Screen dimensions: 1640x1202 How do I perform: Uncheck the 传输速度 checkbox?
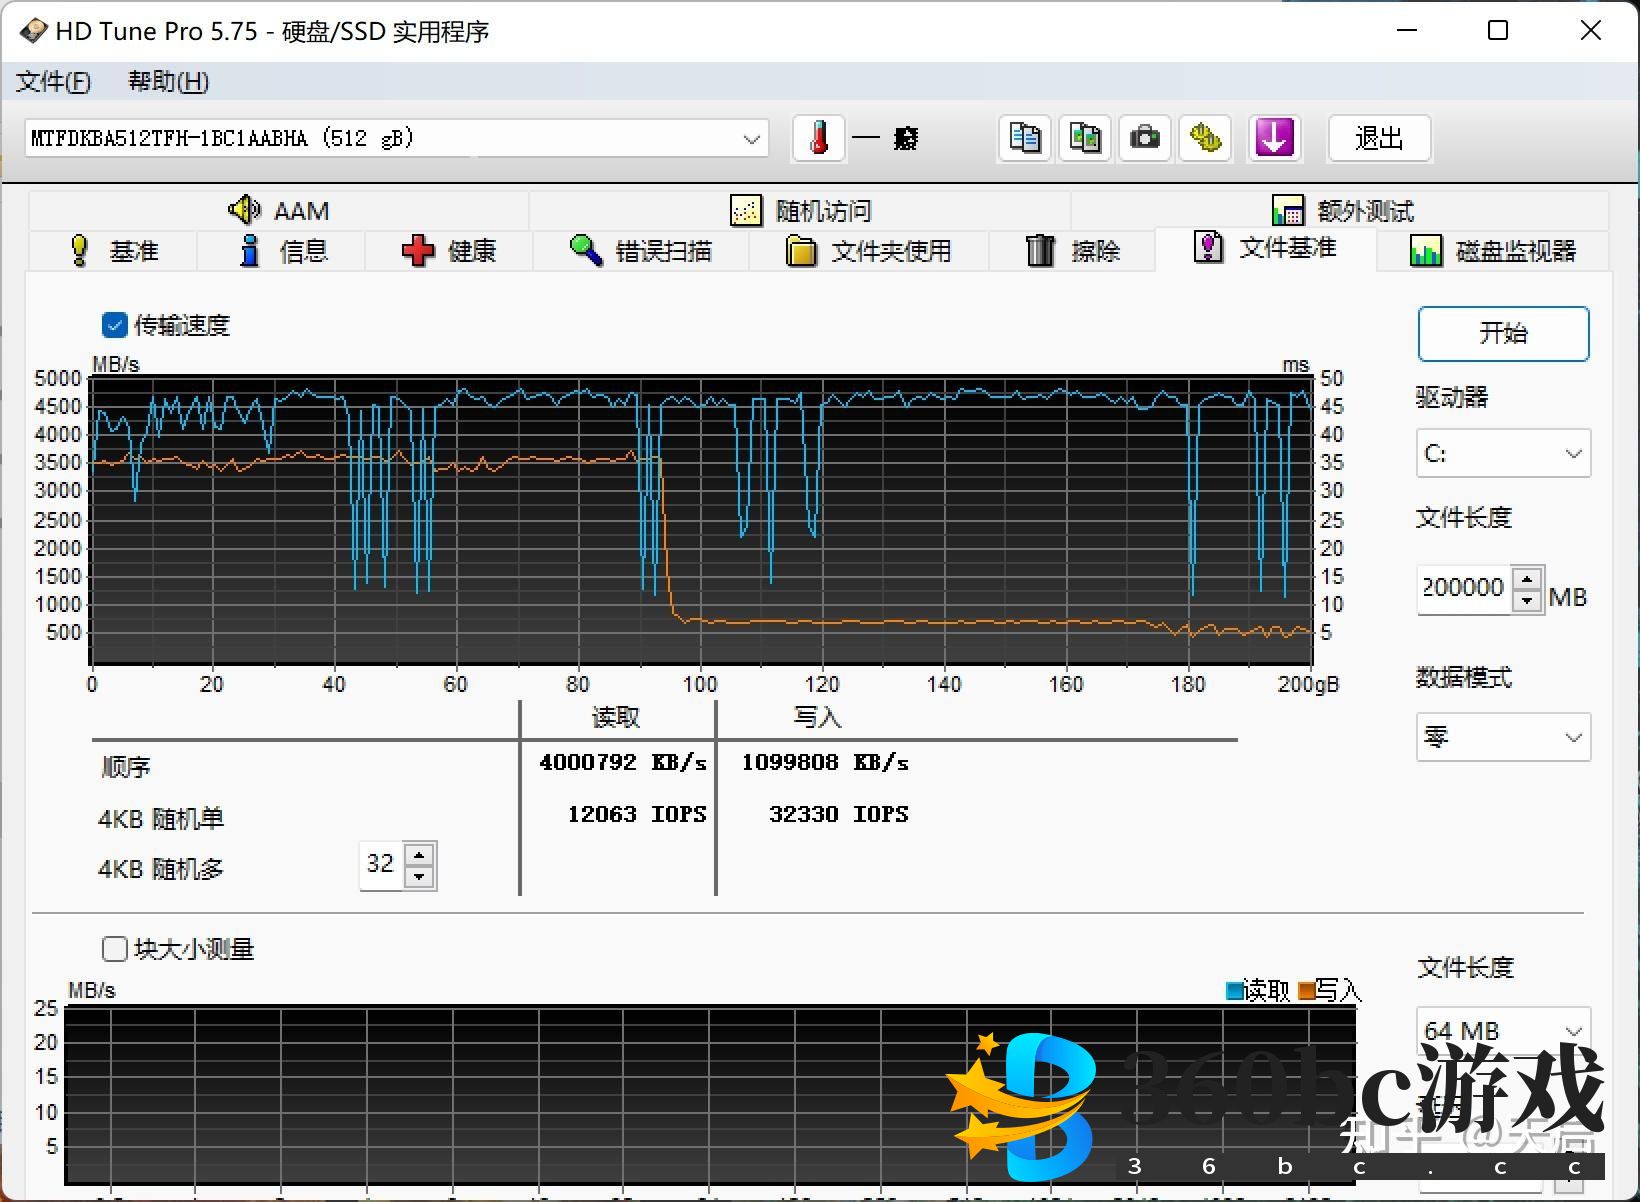(x=115, y=325)
